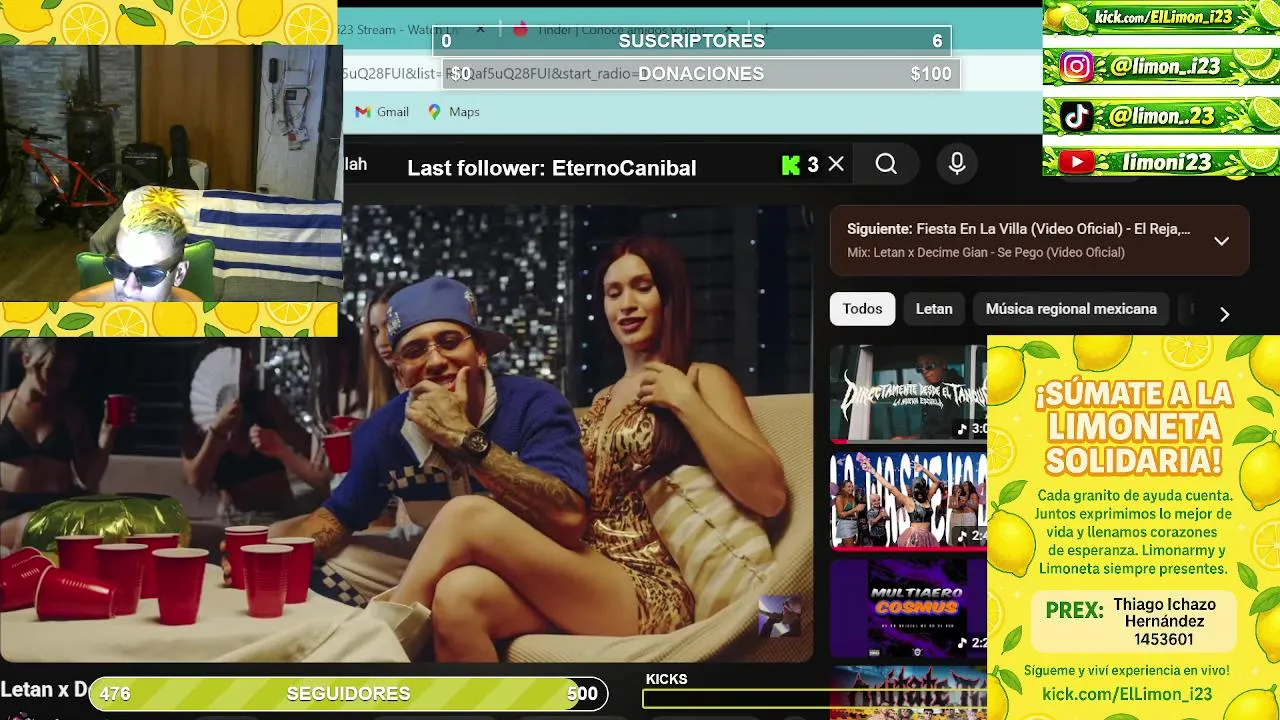1280x720 pixels.
Task: Click the Donaciones goal bar
Action: coord(701,74)
